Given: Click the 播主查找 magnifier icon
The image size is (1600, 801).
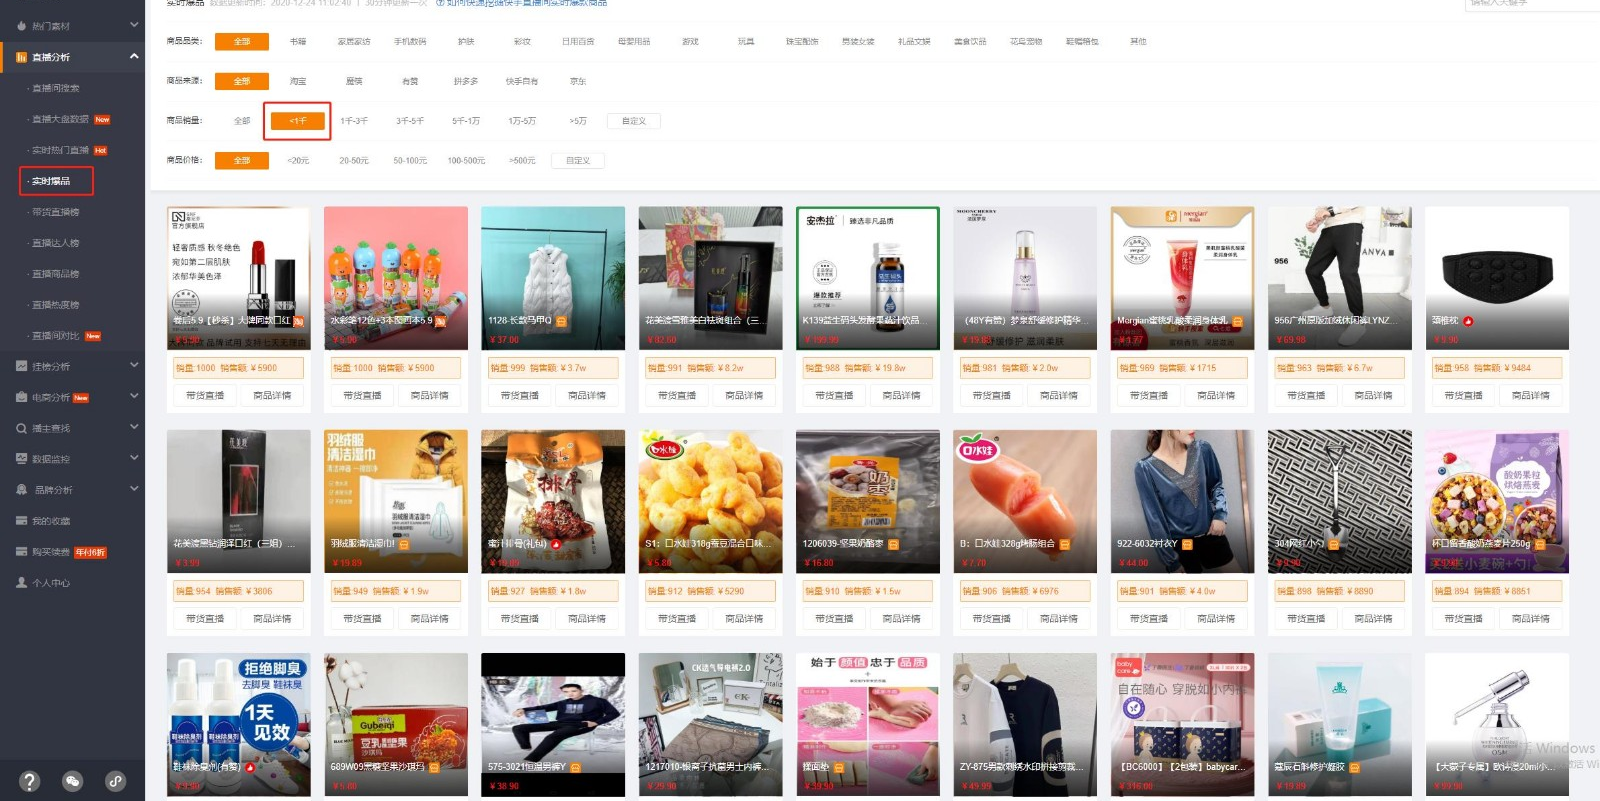Looking at the screenshot, I should point(21,428).
